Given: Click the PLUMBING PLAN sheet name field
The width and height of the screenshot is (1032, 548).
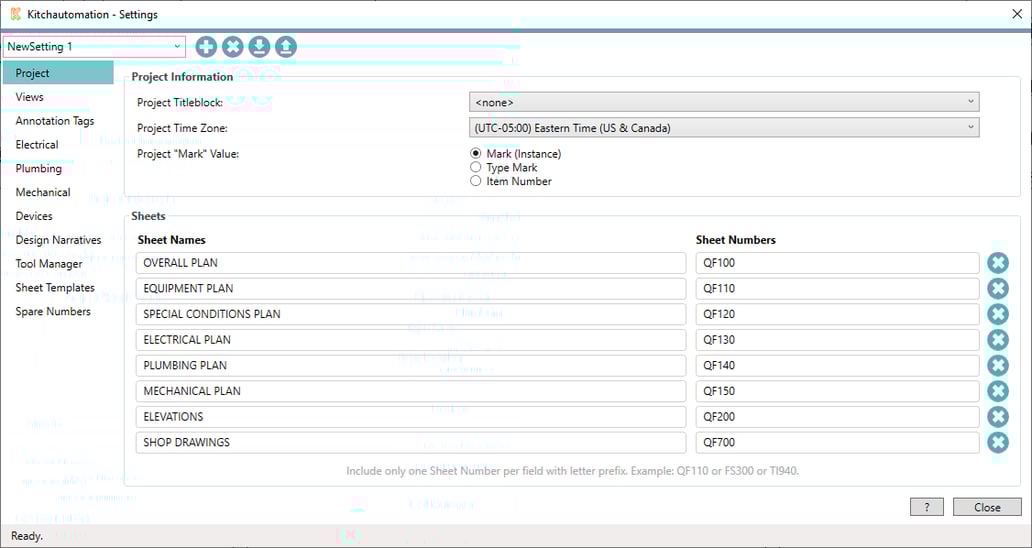Looking at the screenshot, I should coord(410,366).
